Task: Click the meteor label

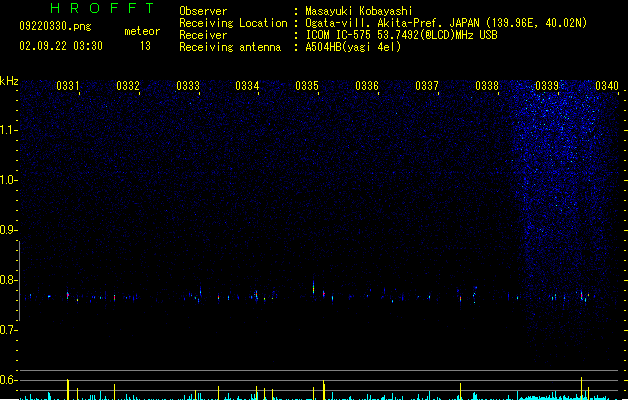Action: [x=142, y=31]
